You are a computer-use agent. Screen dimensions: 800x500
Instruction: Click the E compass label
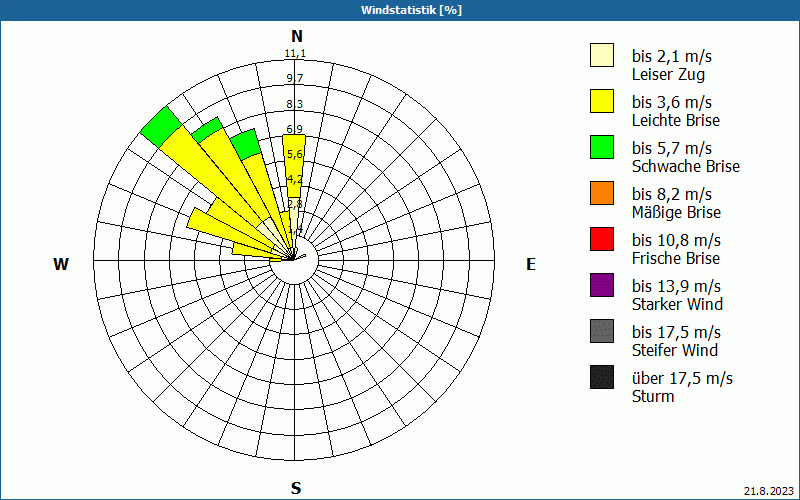pyautogui.click(x=531, y=264)
